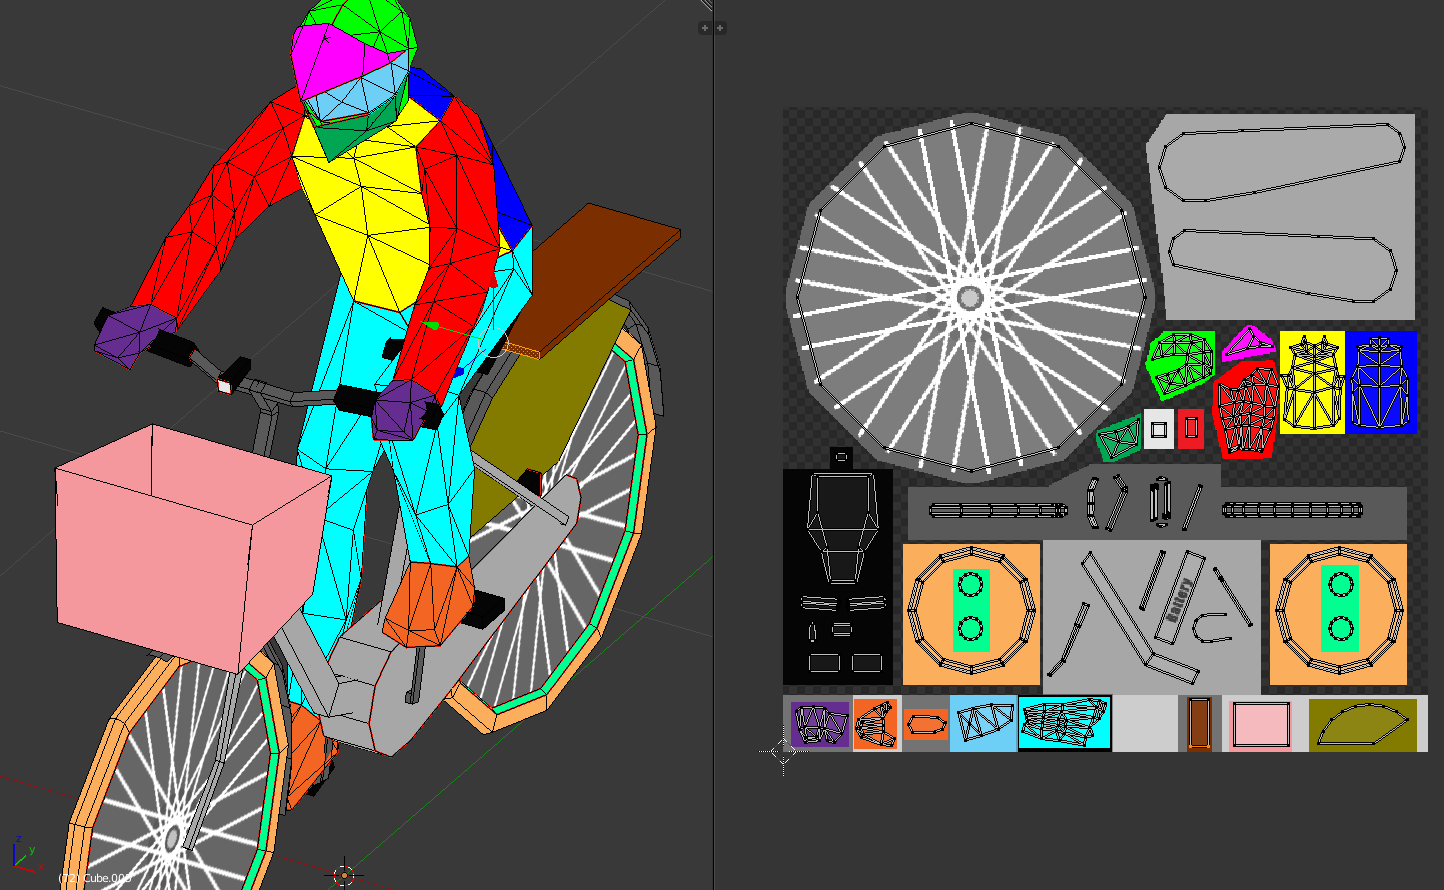This screenshot has height=890, width=1444.
Task: Click the 2D cursor in the UV editor
Action: tap(782, 752)
